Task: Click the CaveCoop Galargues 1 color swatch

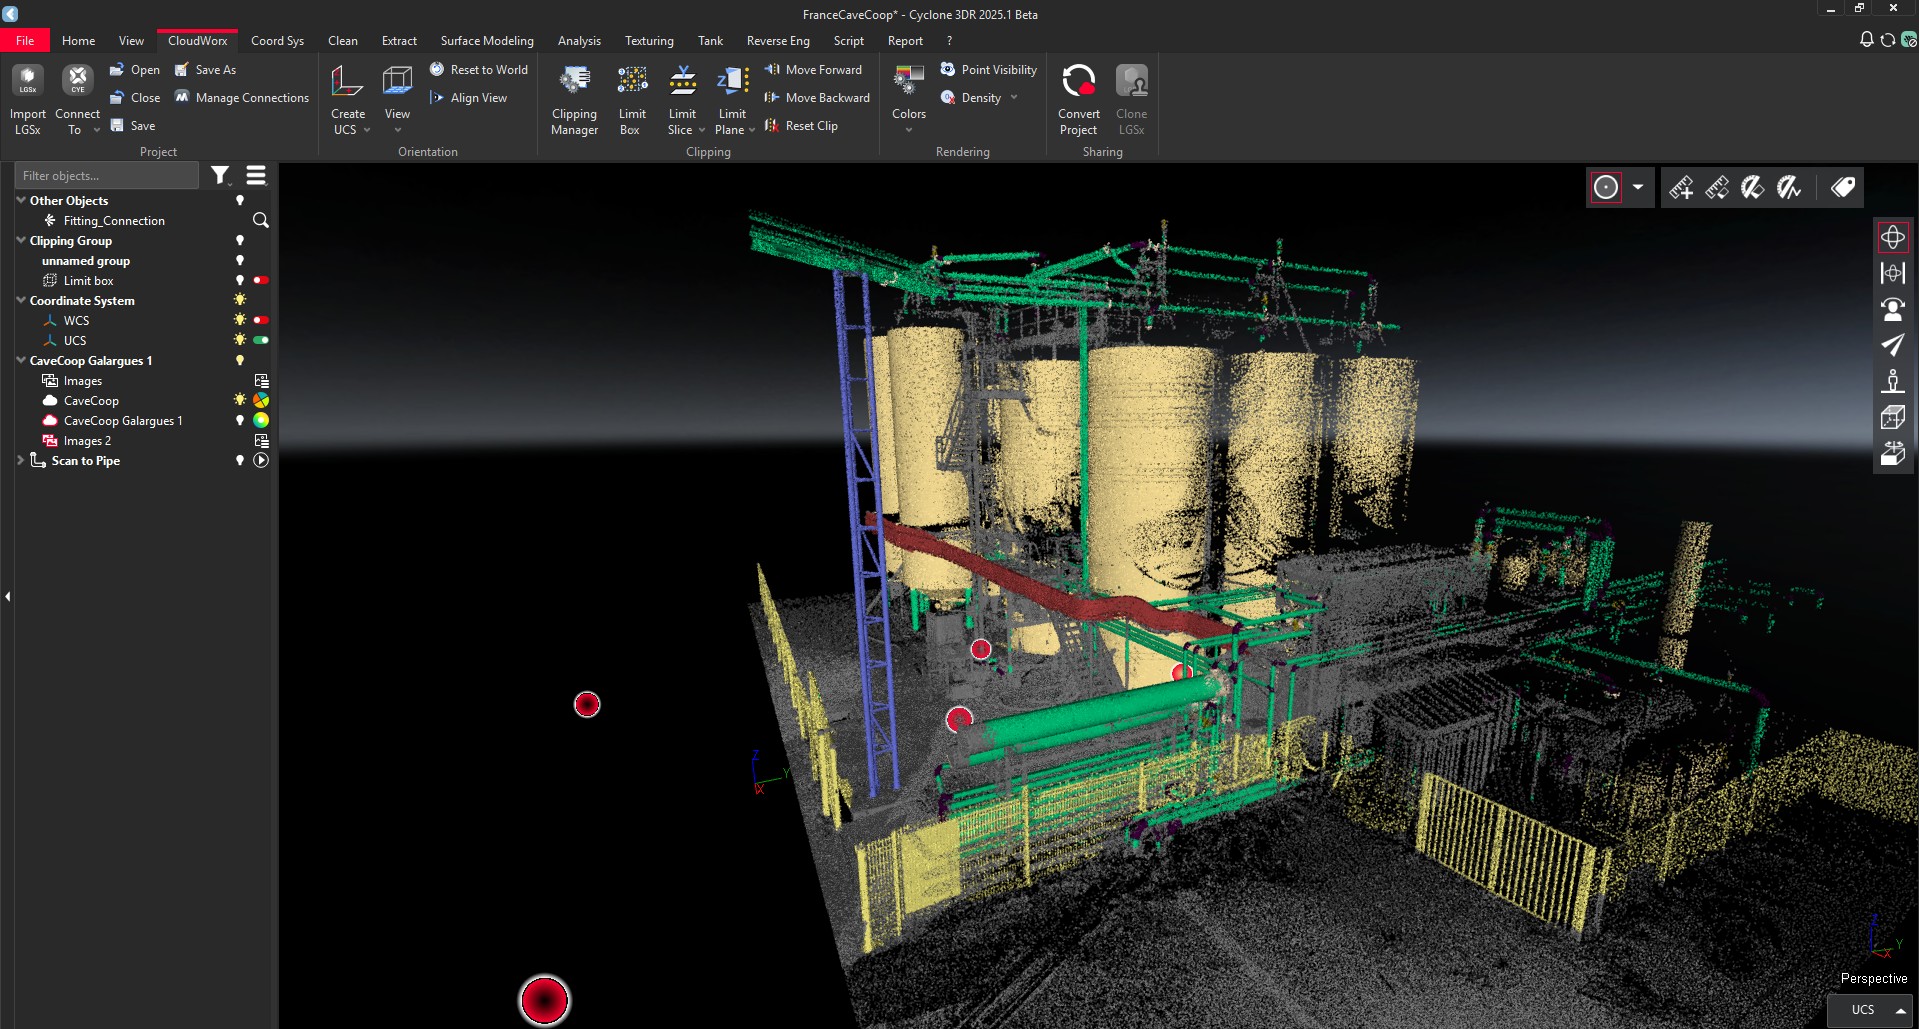Action: pyautogui.click(x=261, y=421)
